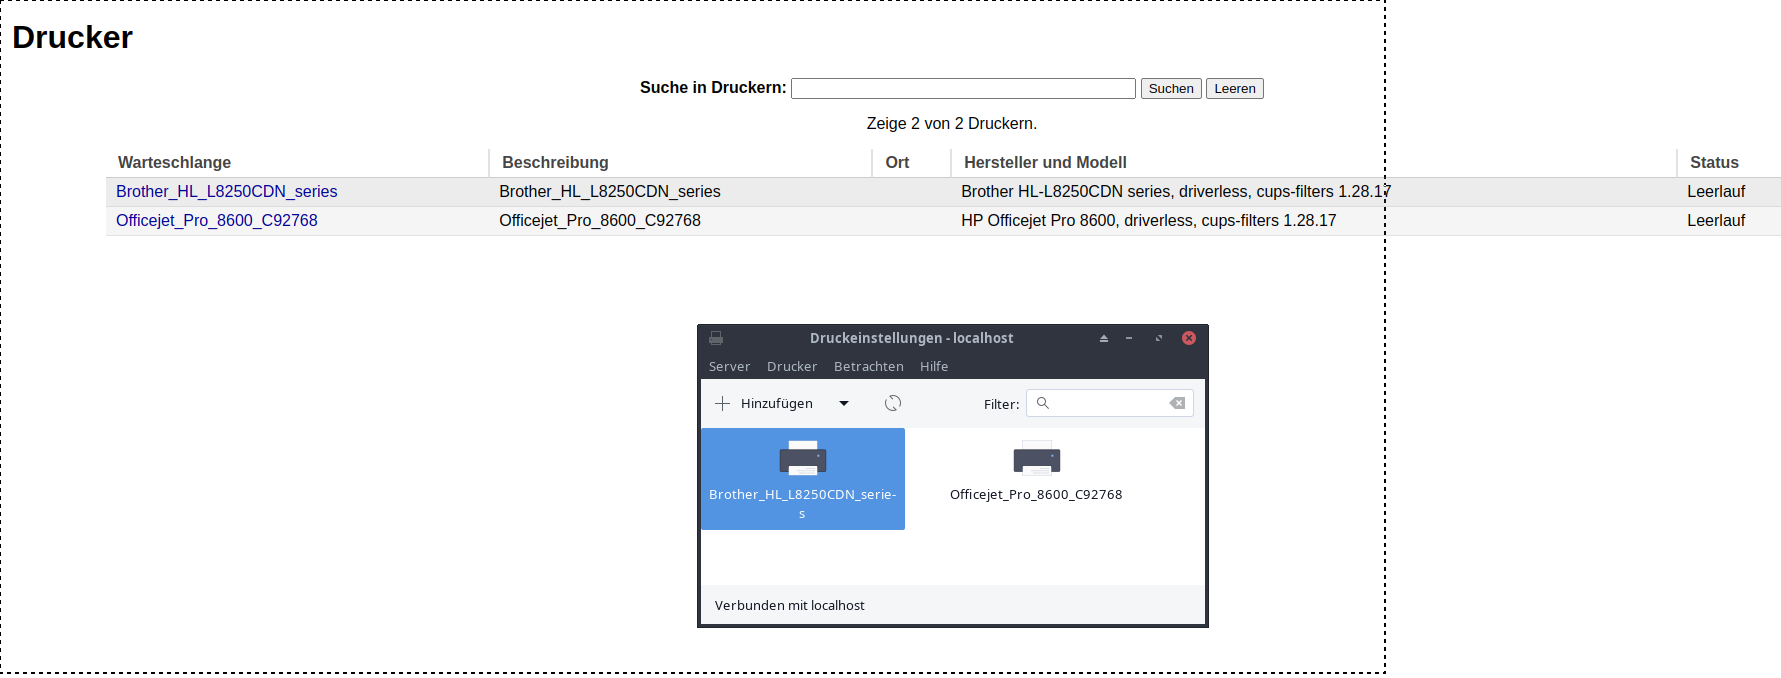Open the Hilfe menu

pos(934,366)
